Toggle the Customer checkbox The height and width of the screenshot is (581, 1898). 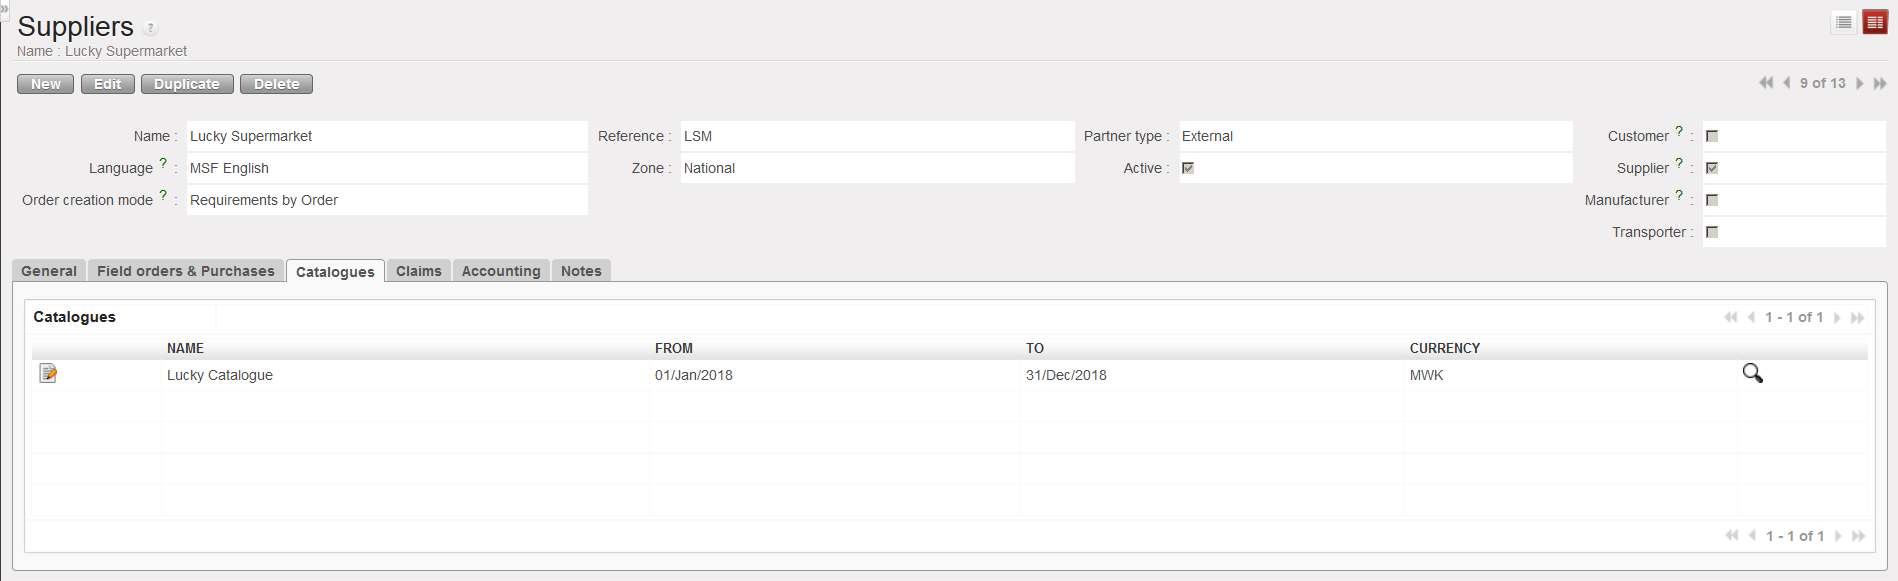click(x=1712, y=136)
